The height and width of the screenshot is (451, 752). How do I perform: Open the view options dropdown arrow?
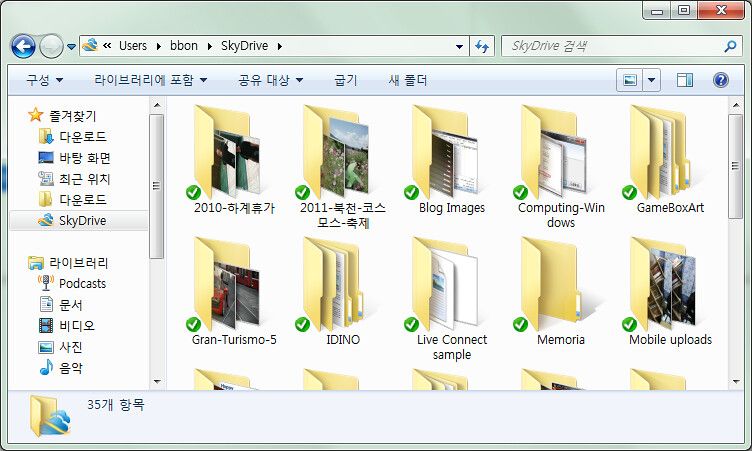(x=651, y=80)
